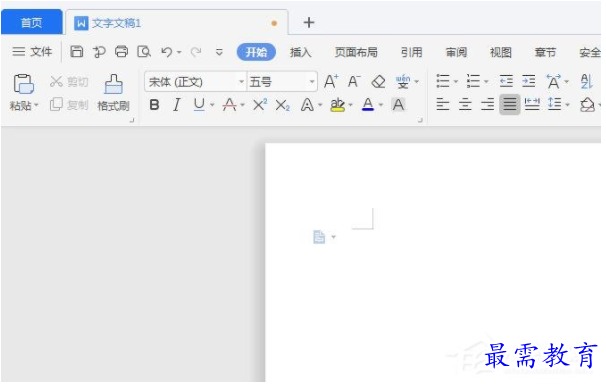The width and height of the screenshot is (606, 387).
Task: Center align text
Action: tap(465, 104)
